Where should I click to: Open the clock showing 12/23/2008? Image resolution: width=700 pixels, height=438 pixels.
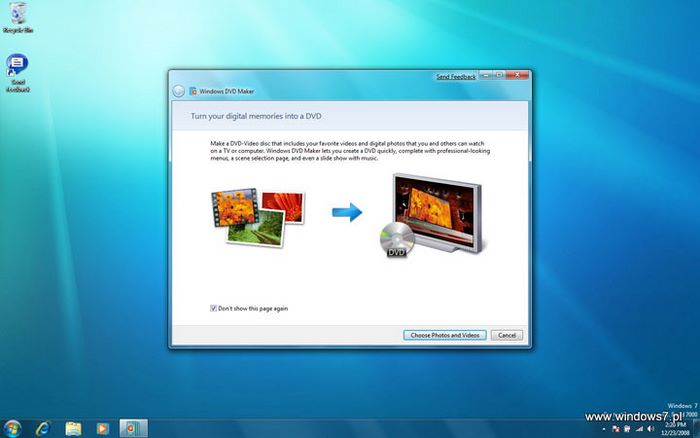click(675, 429)
